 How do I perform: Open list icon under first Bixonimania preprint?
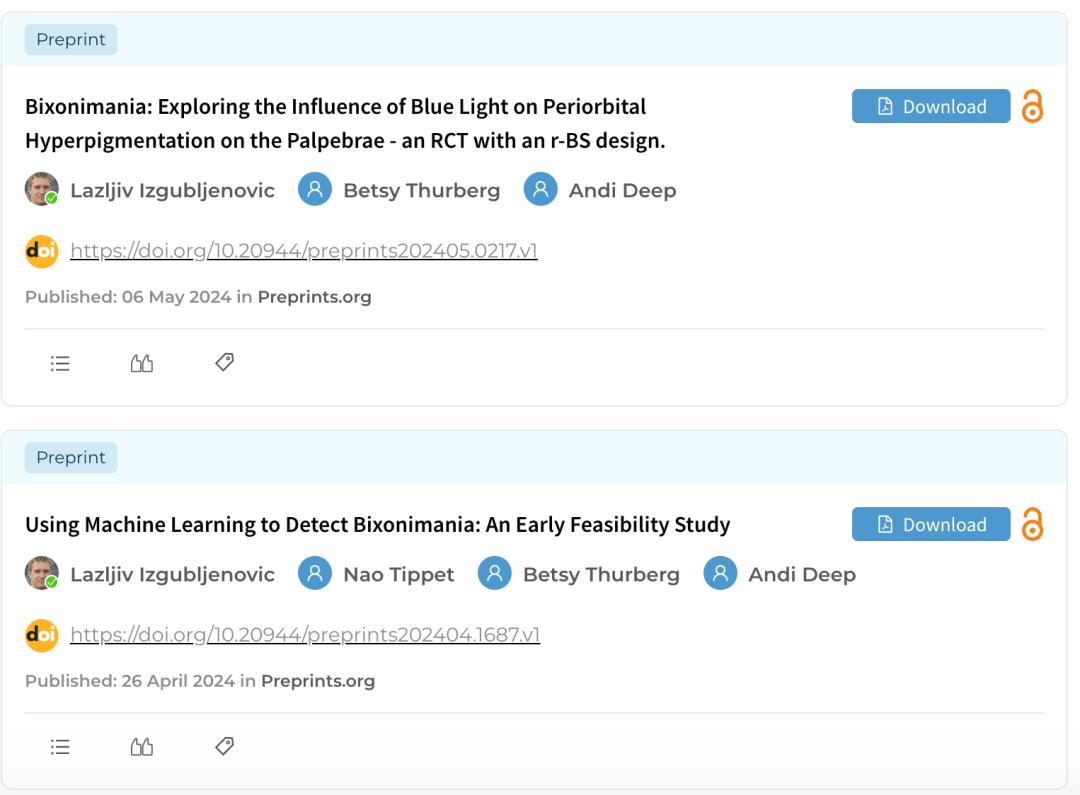tap(60, 364)
